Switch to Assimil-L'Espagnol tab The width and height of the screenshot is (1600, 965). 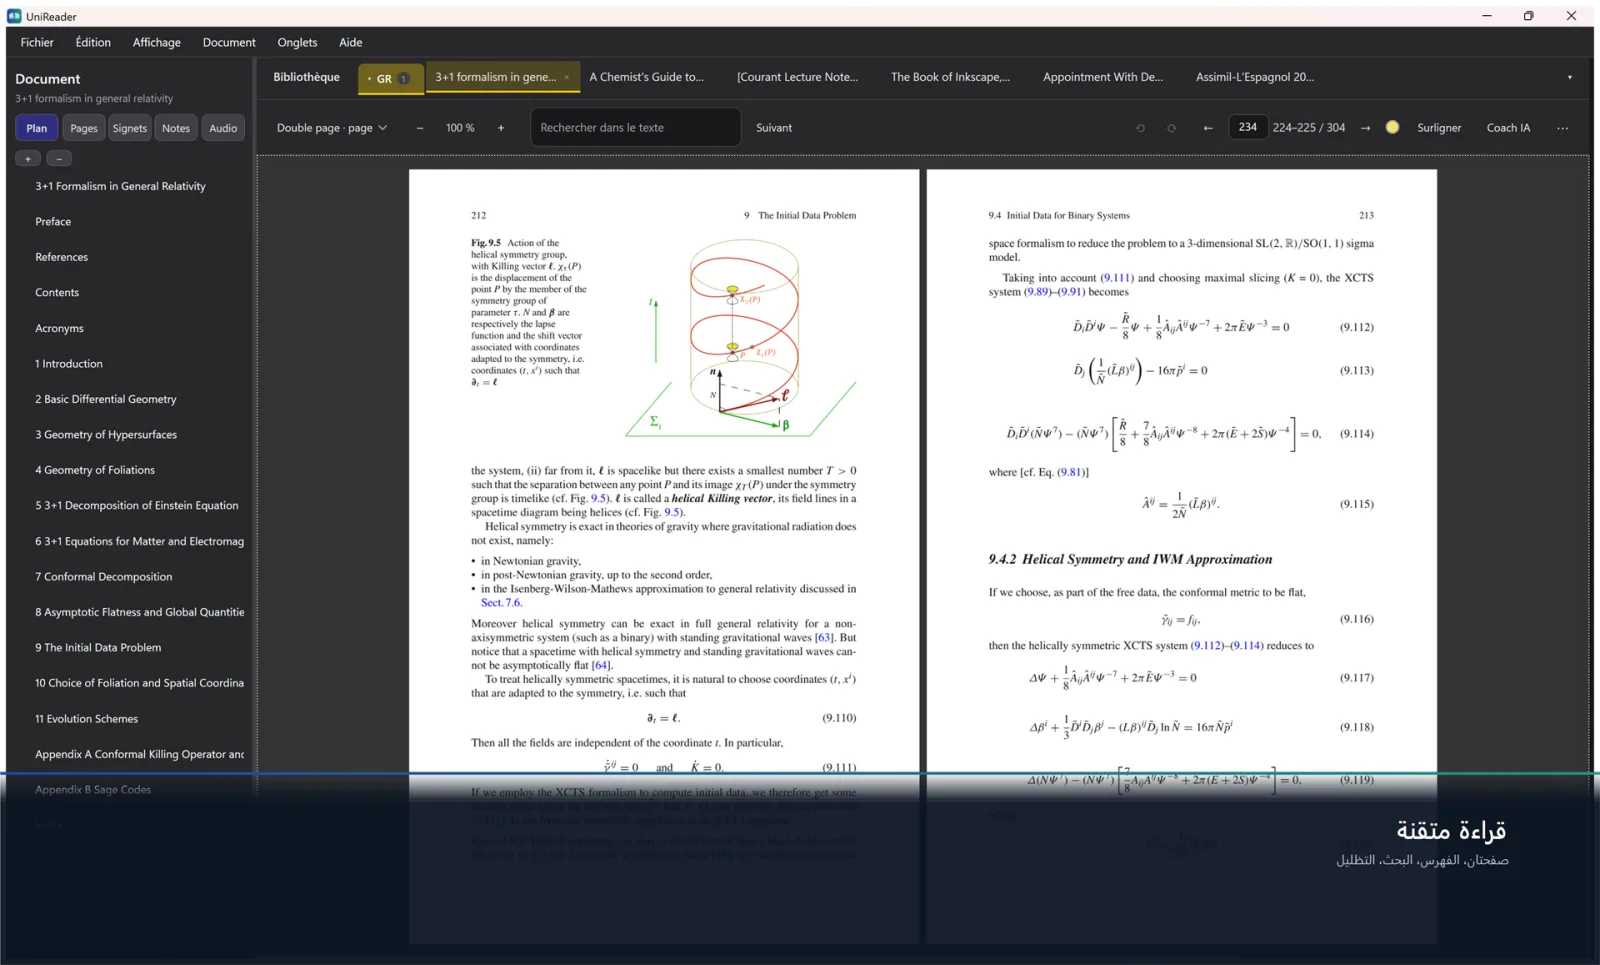click(1255, 77)
